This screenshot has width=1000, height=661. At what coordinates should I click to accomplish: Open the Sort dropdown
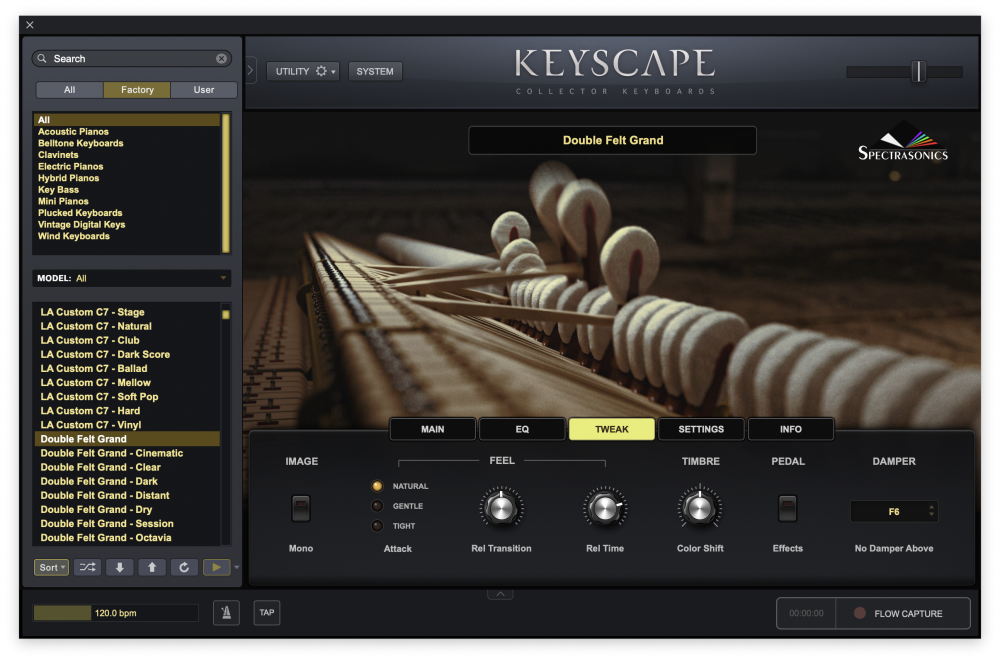click(x=51, y=567)
